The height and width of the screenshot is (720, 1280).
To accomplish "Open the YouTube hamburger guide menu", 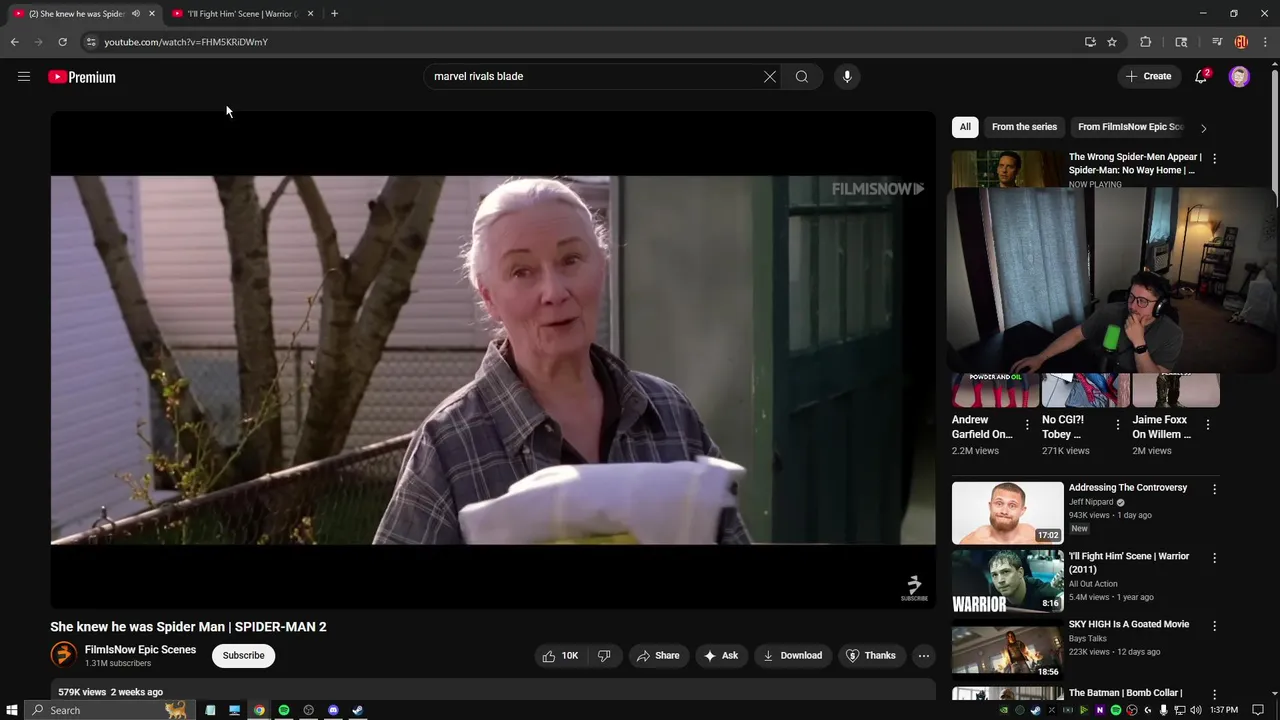I will tap(24, 77).
